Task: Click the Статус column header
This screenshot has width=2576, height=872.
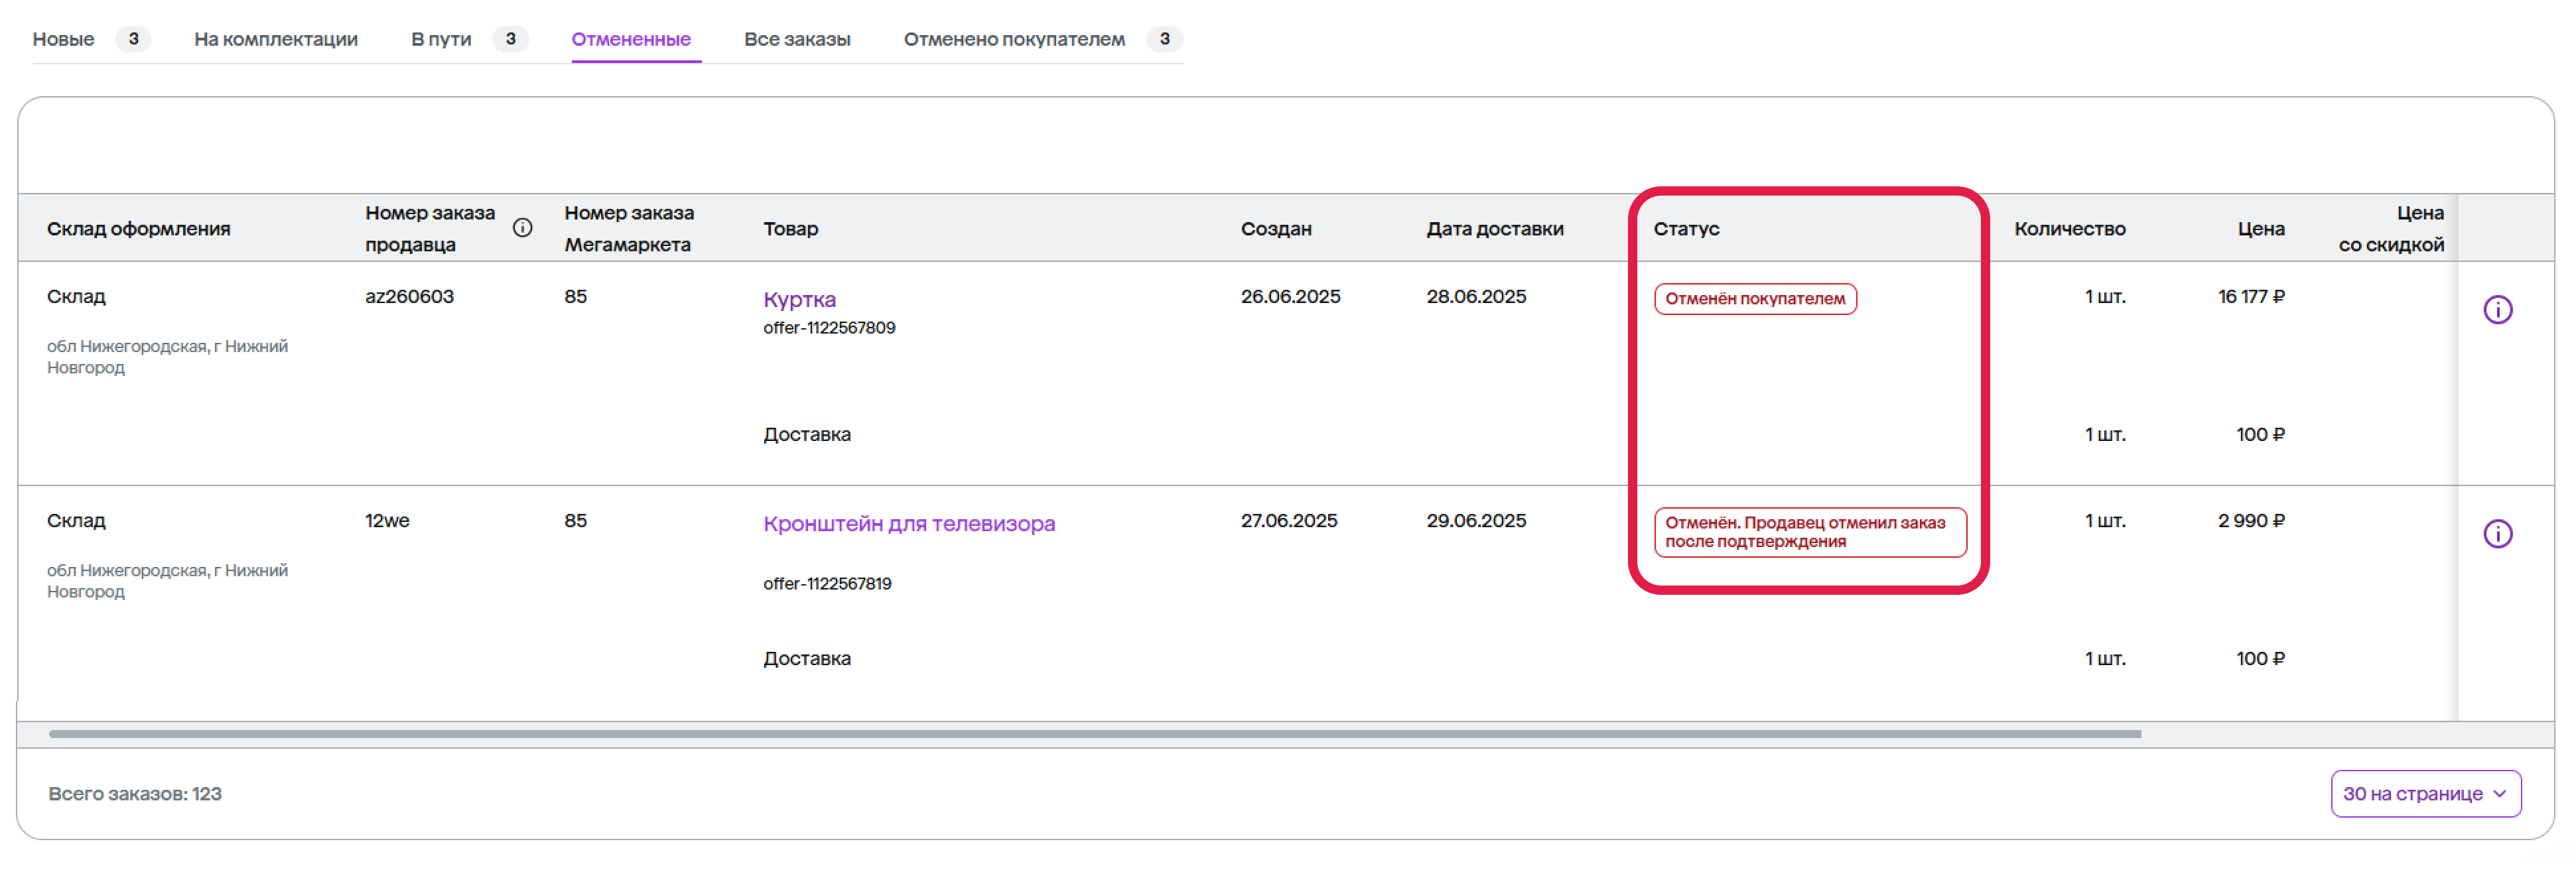Action: pos(1686,228)
